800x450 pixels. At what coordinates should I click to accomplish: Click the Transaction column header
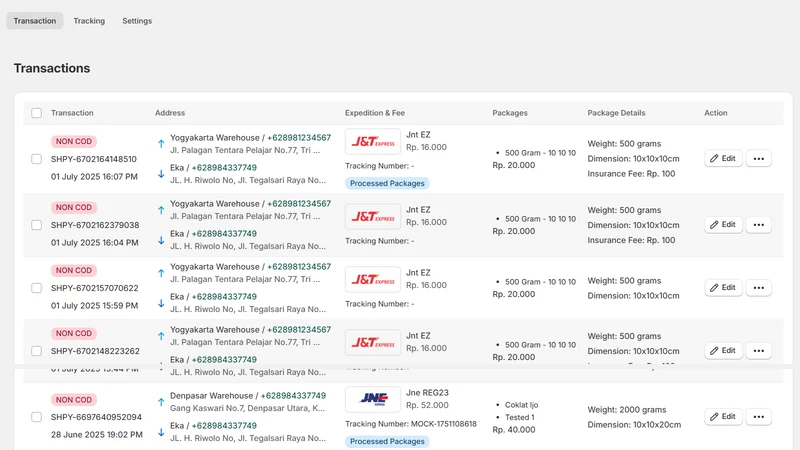72,113
